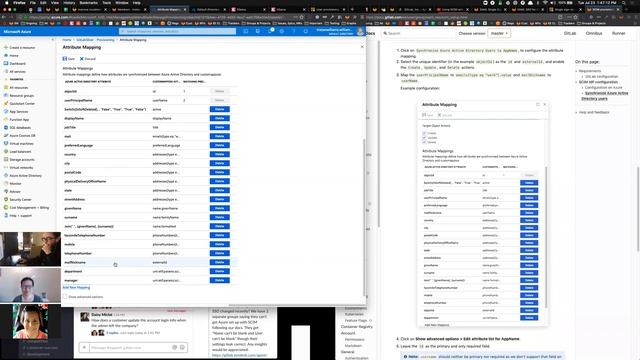The width and height of the screenshot is (640, 360).
Task: Open the GitLab tab in docs header
Action: (x=570, y=33)
